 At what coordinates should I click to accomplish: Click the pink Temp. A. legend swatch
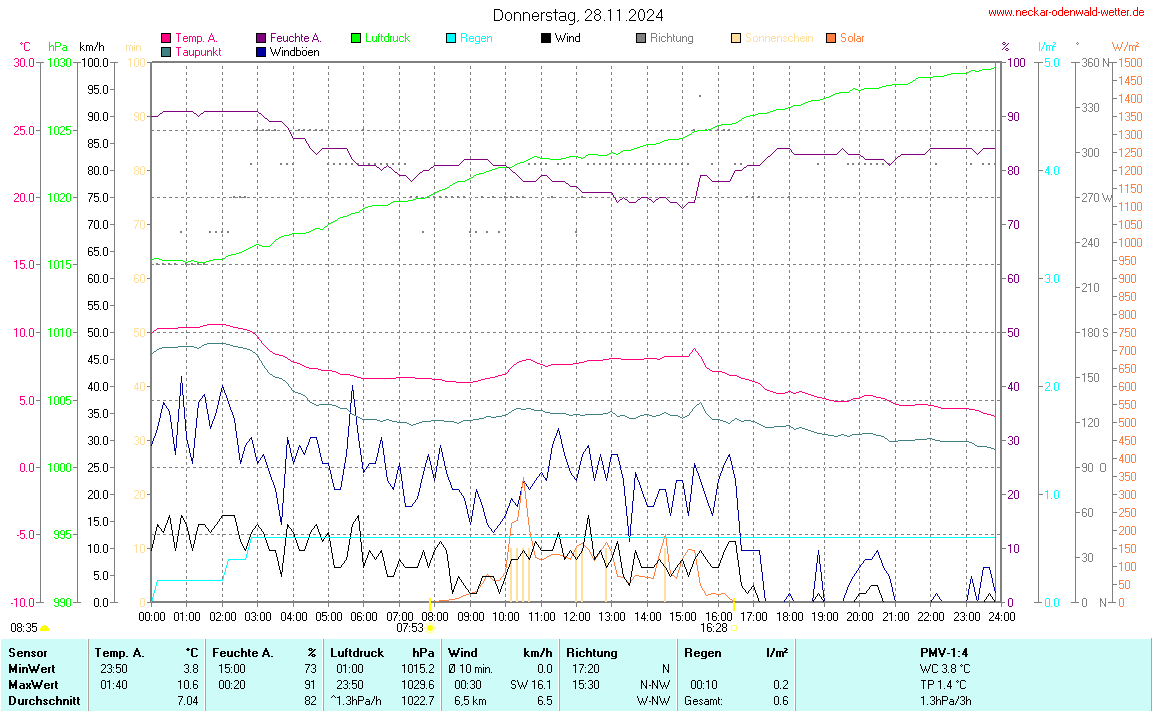166,38
